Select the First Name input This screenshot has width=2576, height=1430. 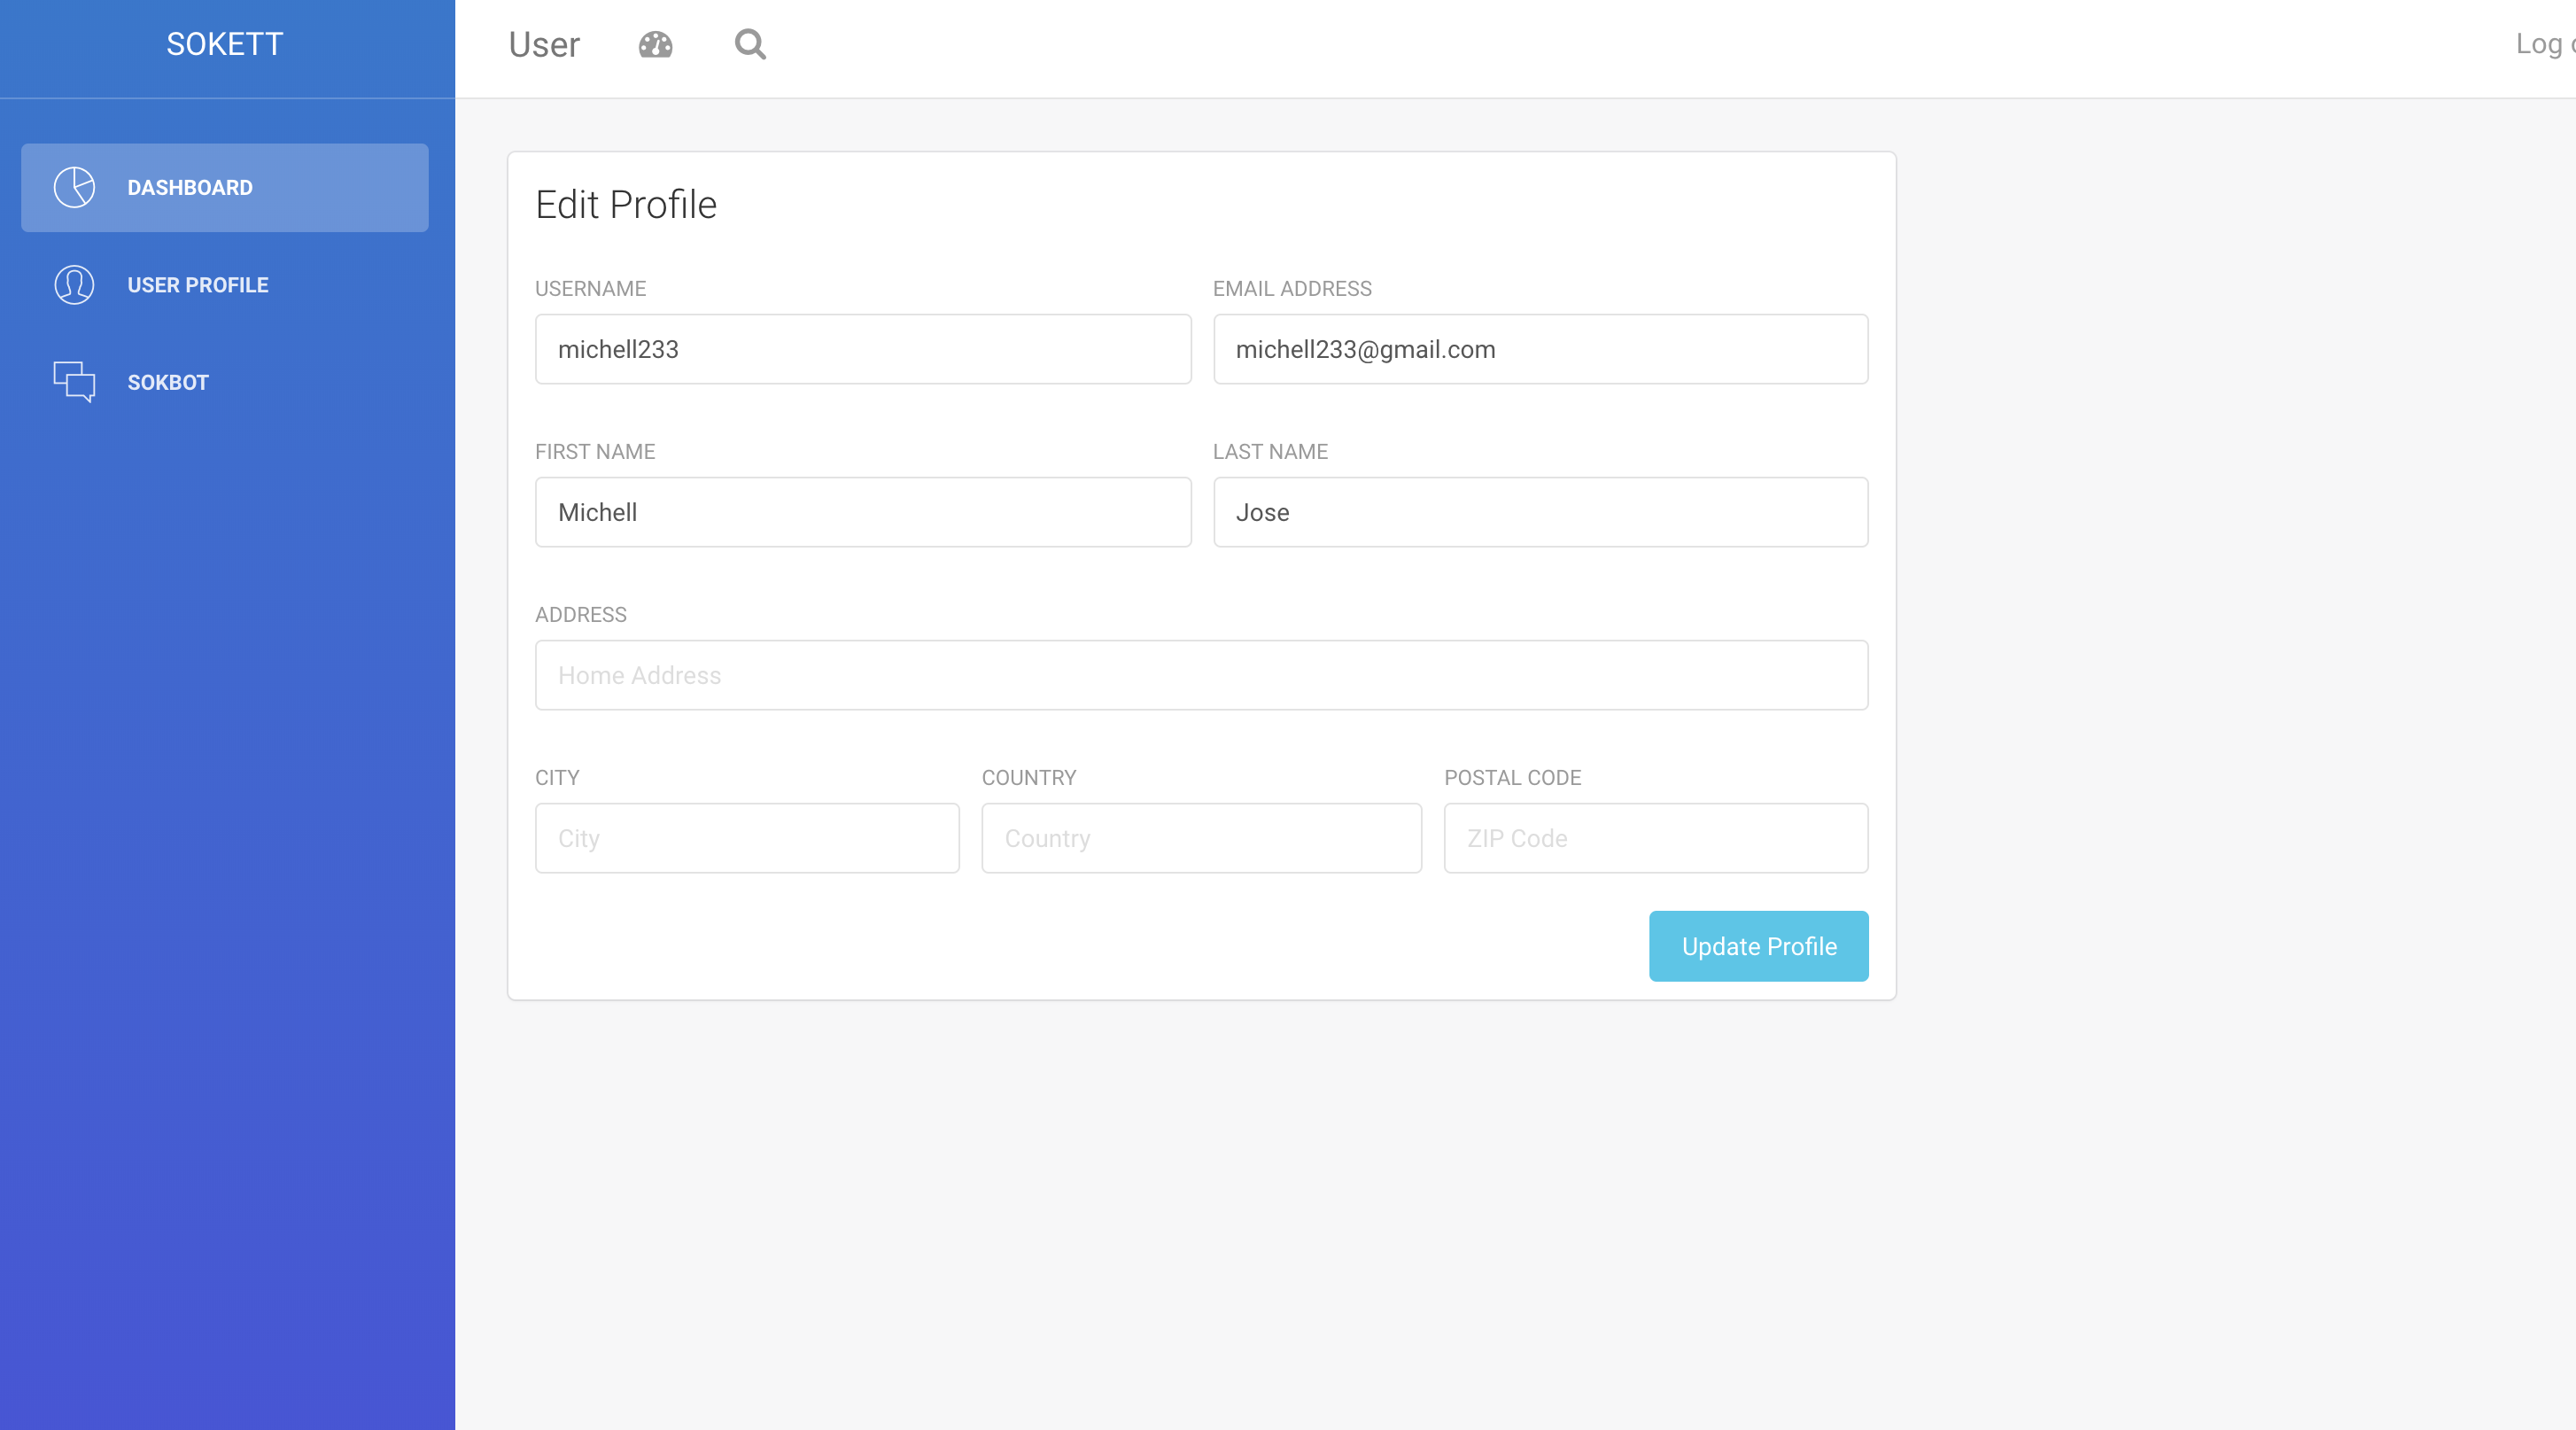863,512
